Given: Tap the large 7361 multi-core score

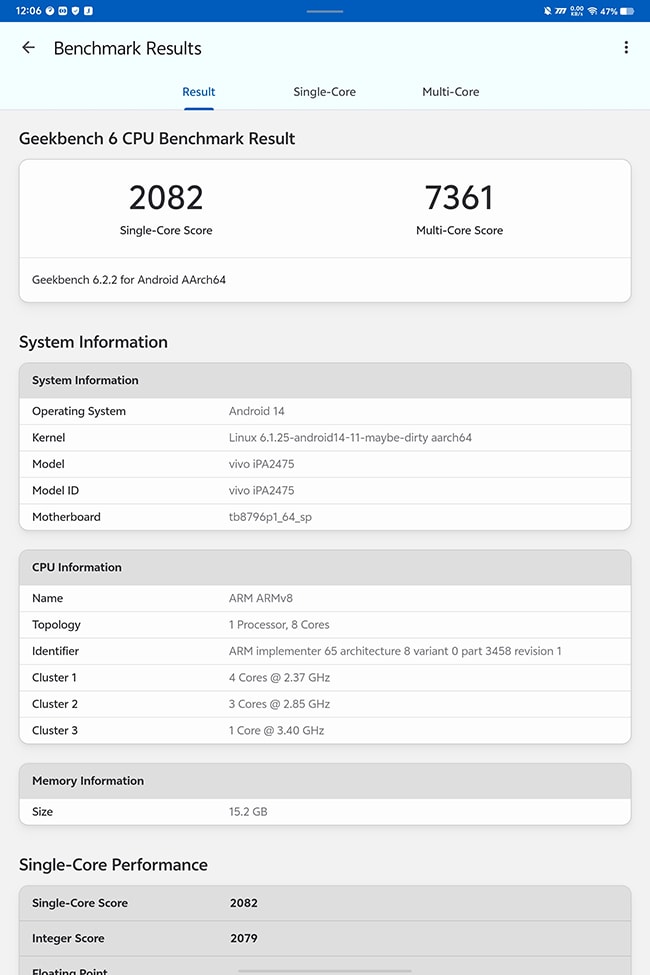Looking at the screenshot, I should pos(459,198).
